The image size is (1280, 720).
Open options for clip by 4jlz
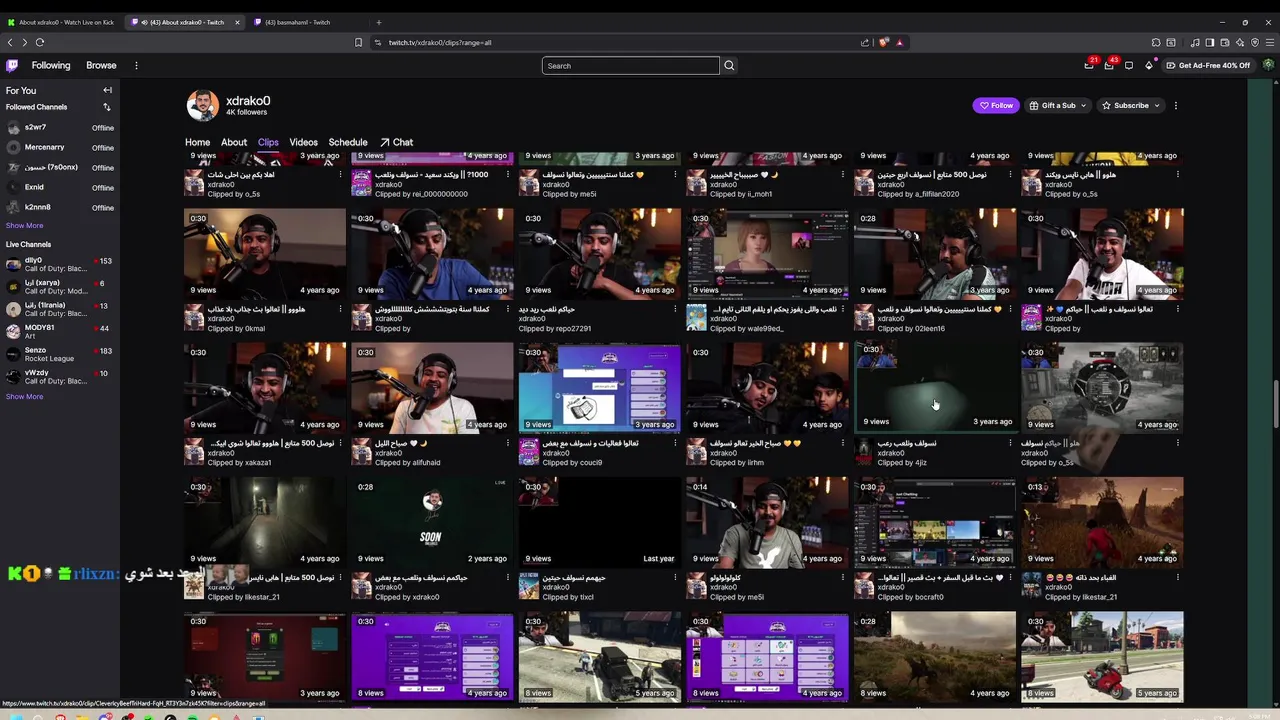pyautogui.click(x=1010, y=443)
